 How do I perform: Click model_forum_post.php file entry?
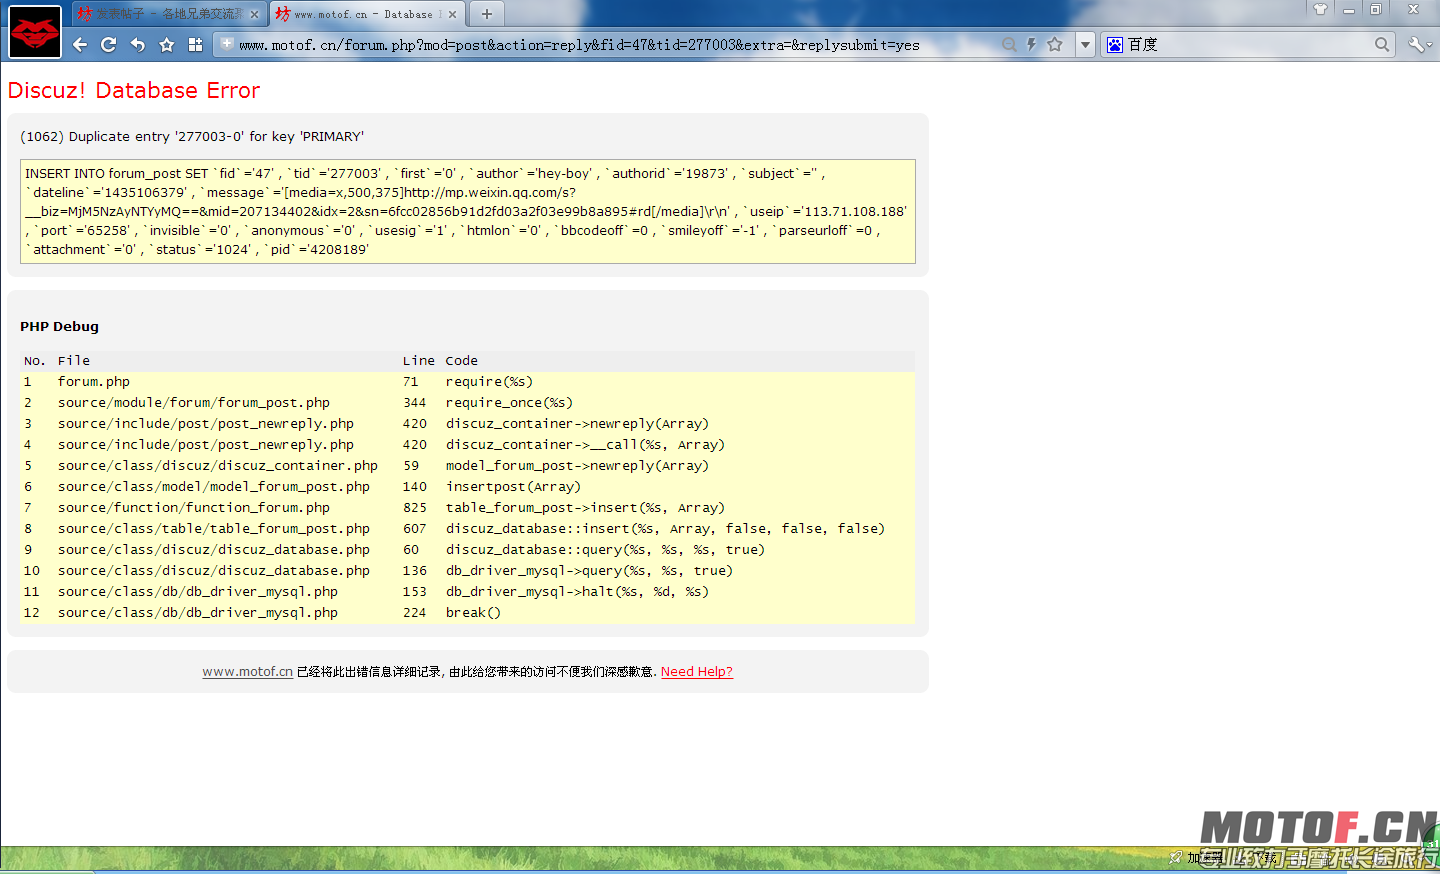click(x=214, y=487)
